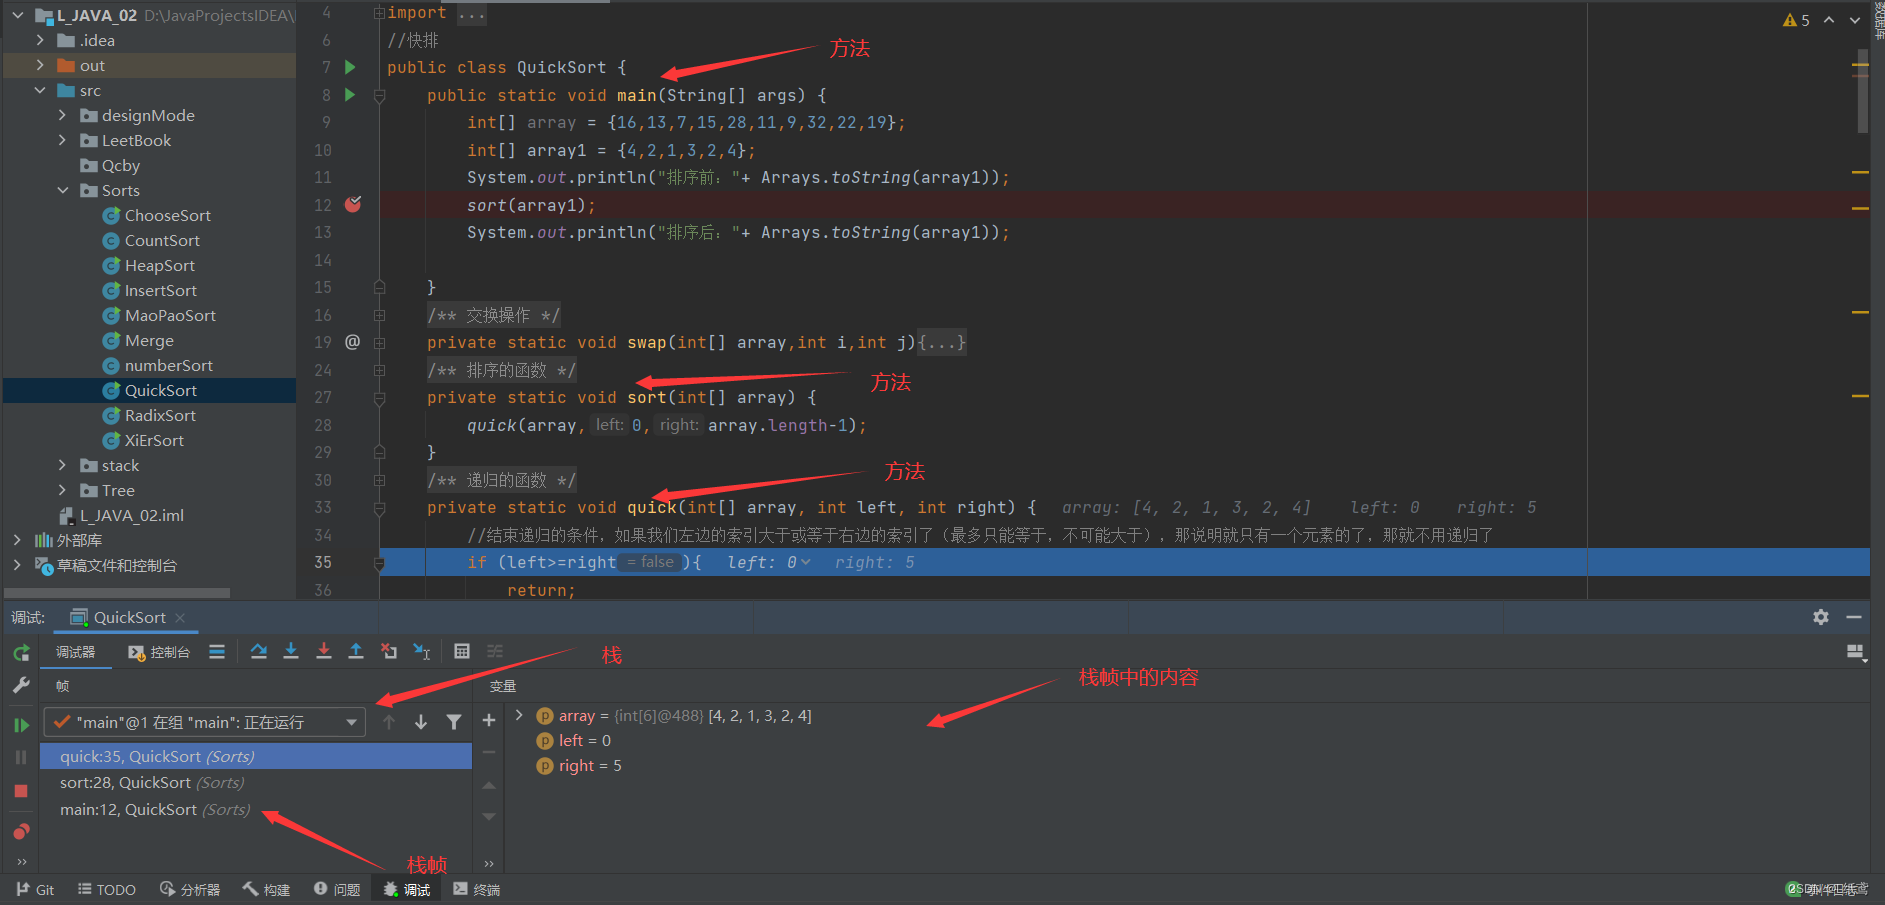Filter frames with funnel icon
This screenshot has width=1885, height=905.
click(x=454, y=722)
